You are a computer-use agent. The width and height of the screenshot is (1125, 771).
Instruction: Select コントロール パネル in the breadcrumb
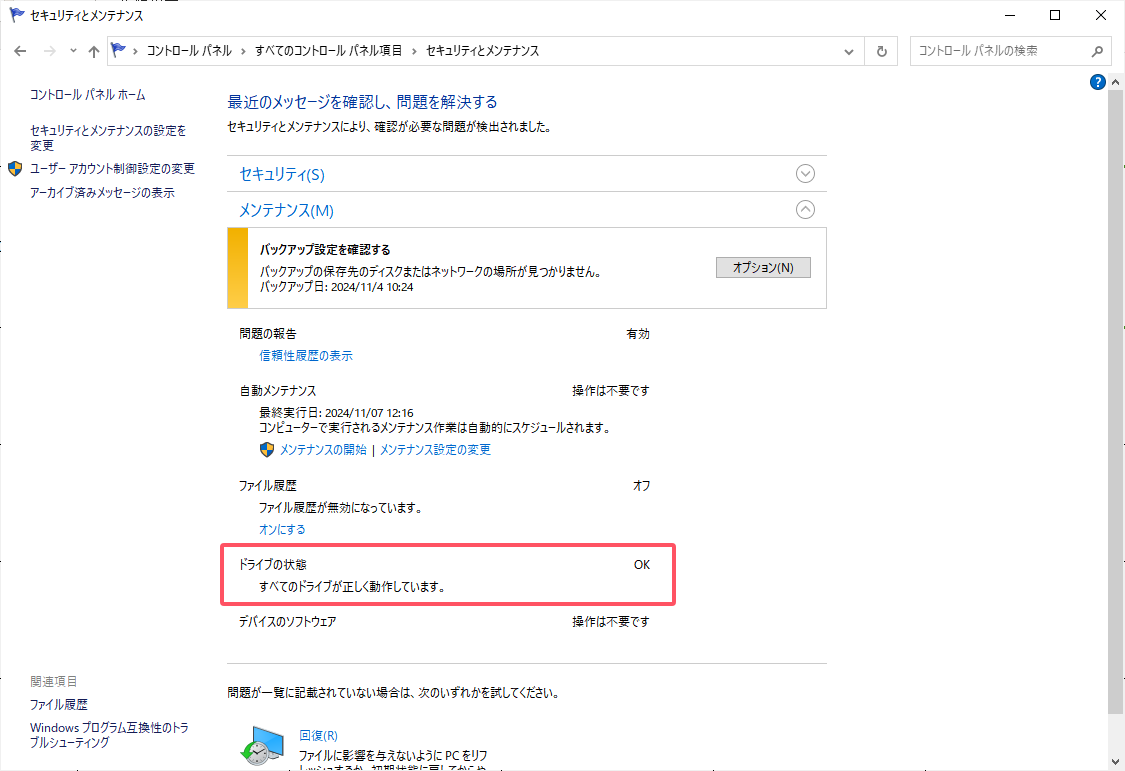pos(188,51)
